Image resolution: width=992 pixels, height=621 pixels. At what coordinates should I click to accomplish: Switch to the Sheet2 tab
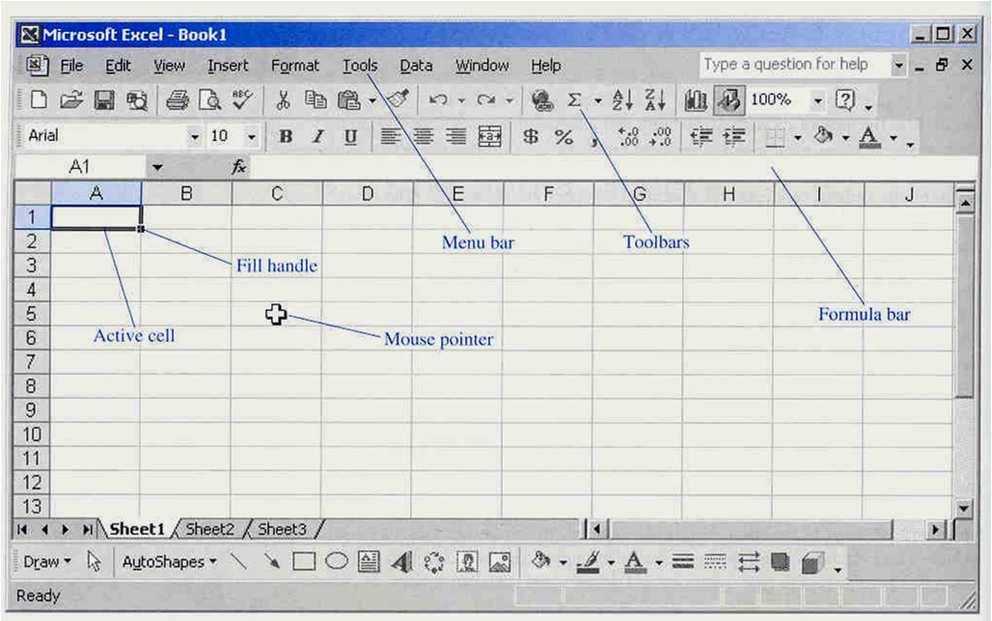tap(209, 529)
